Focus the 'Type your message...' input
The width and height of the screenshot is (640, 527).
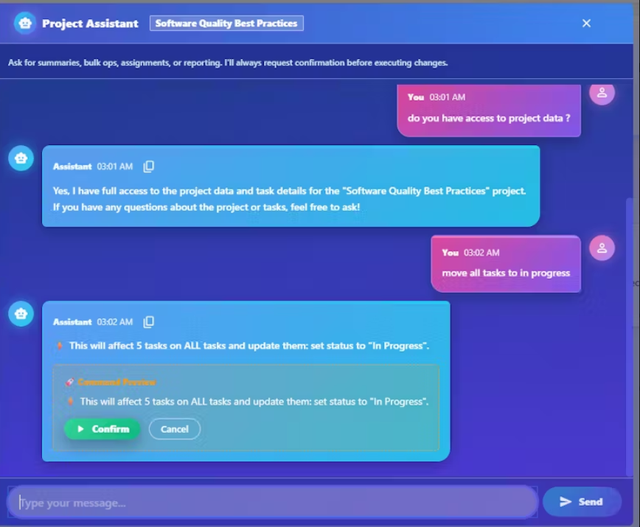click(x=272, y=503)
